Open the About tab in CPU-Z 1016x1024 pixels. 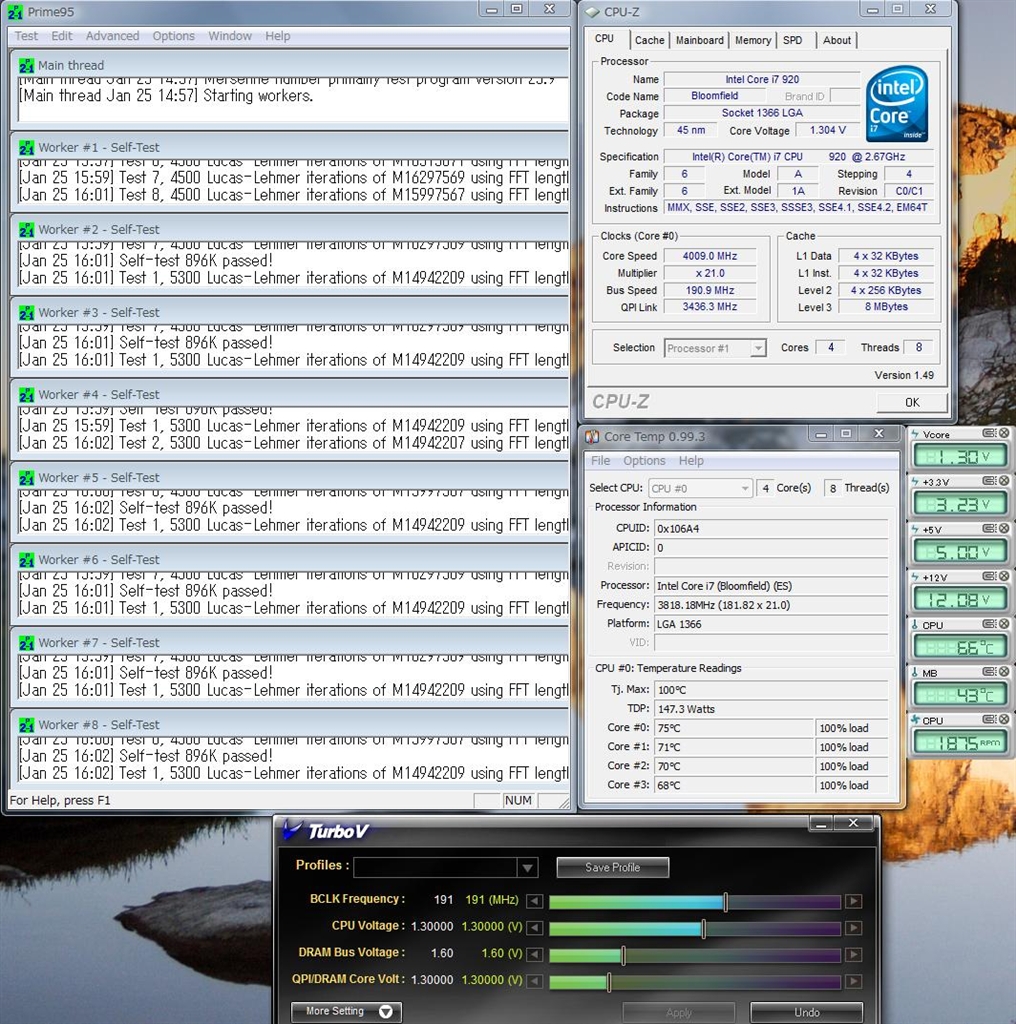pos(836,40)
